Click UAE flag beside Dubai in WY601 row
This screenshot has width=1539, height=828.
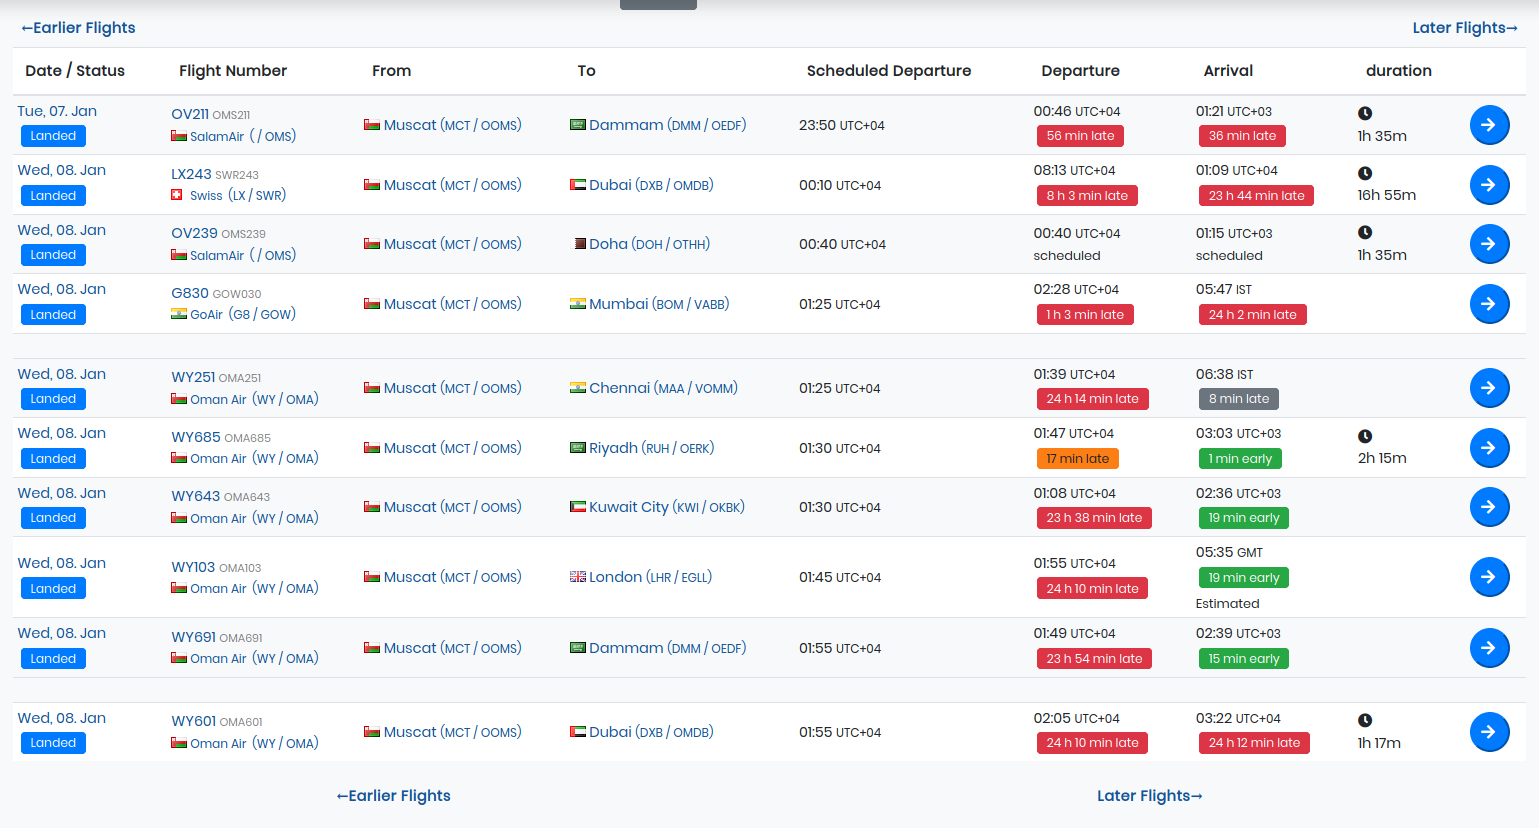578,732
